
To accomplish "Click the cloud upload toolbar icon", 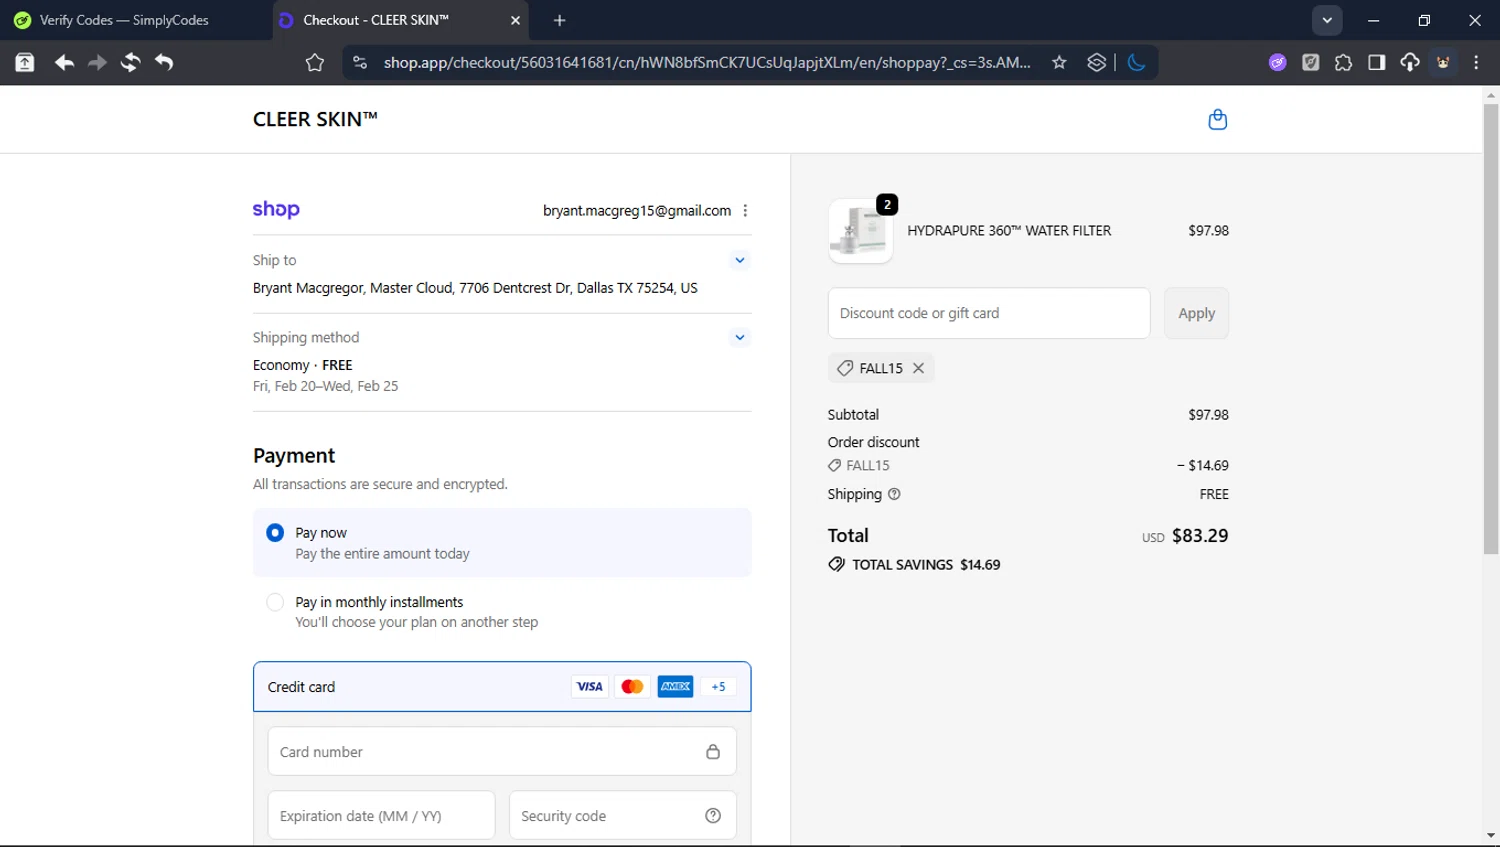I will (1410, 62).
